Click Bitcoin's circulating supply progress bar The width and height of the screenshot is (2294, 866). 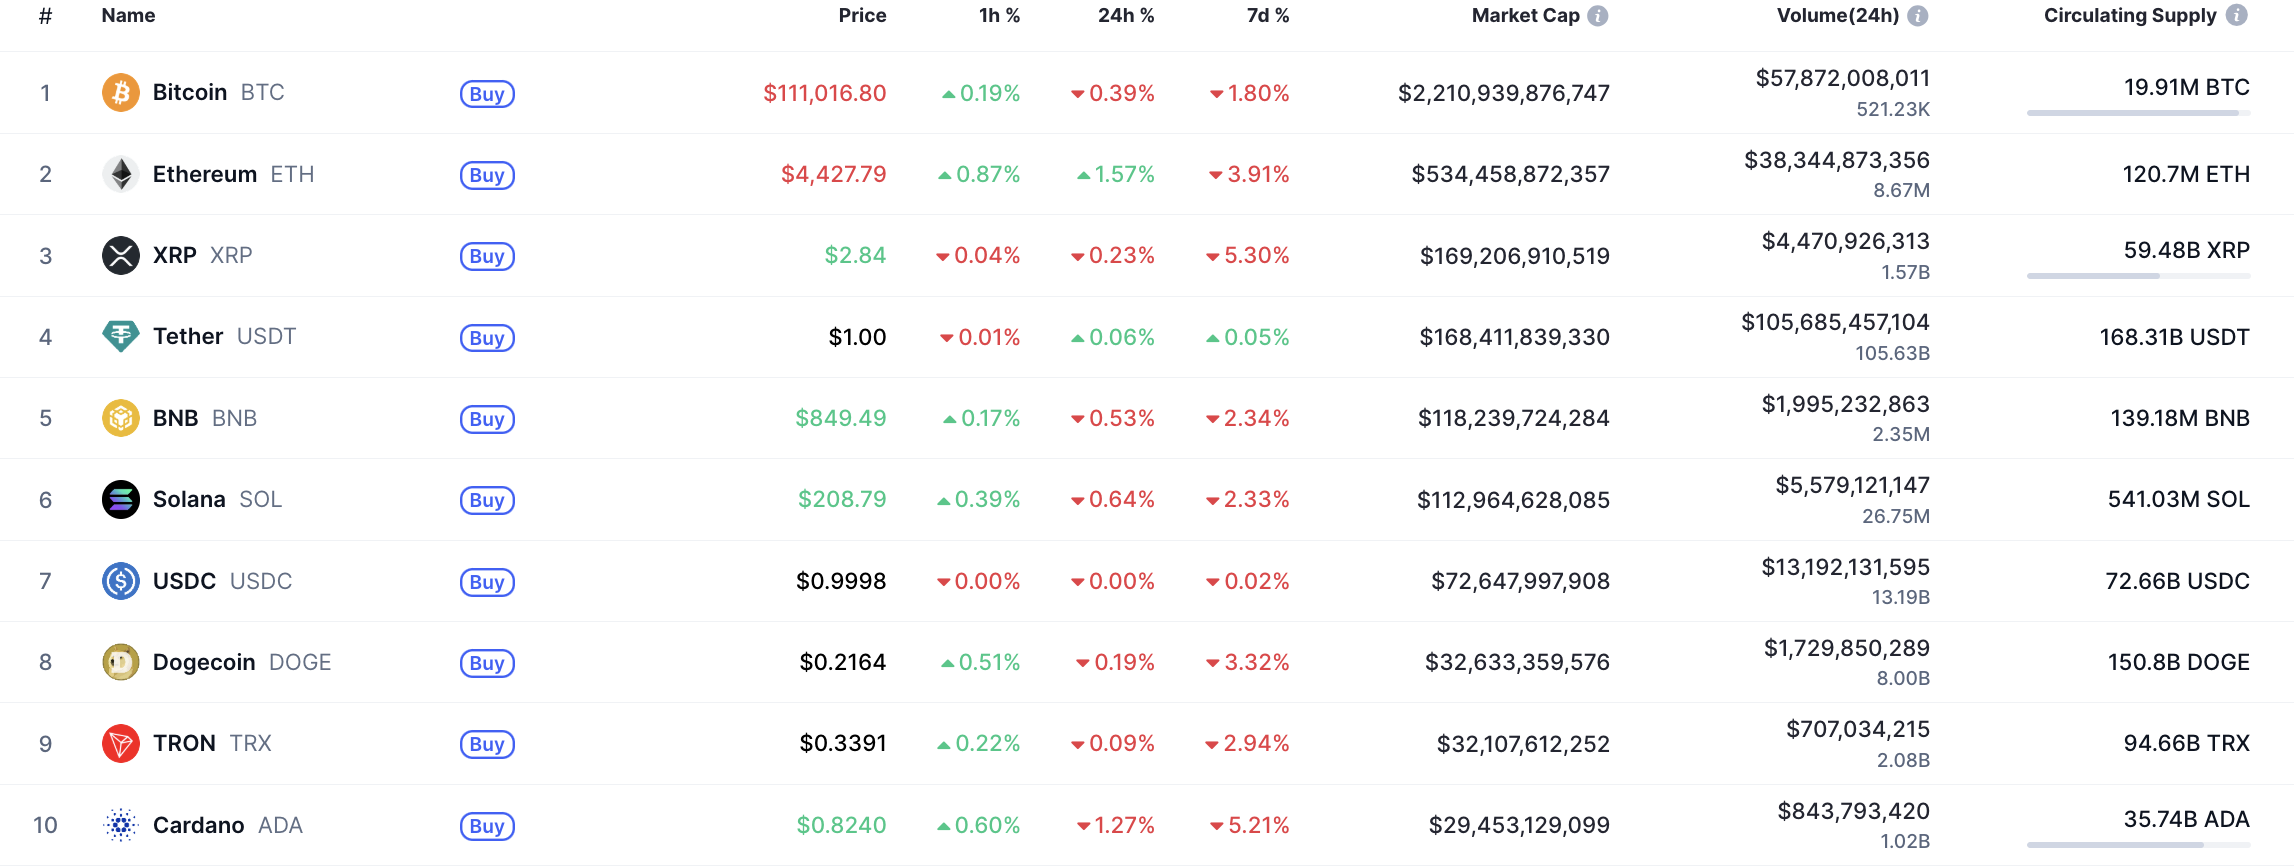pos(2138,113)
